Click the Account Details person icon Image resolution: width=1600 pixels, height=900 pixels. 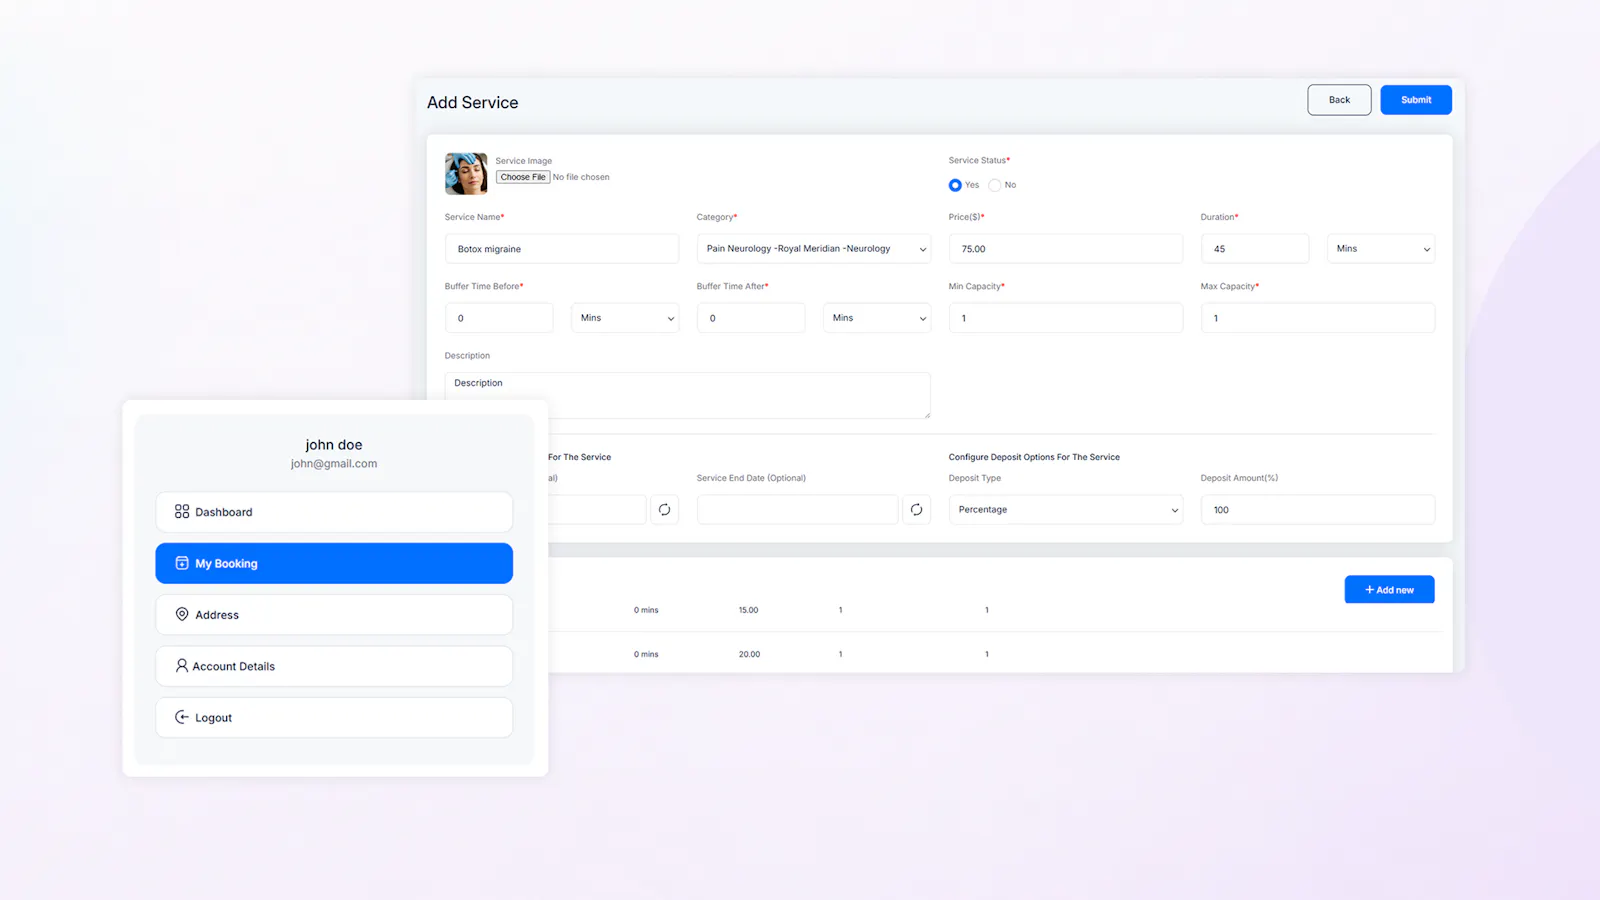pos(182,665)
